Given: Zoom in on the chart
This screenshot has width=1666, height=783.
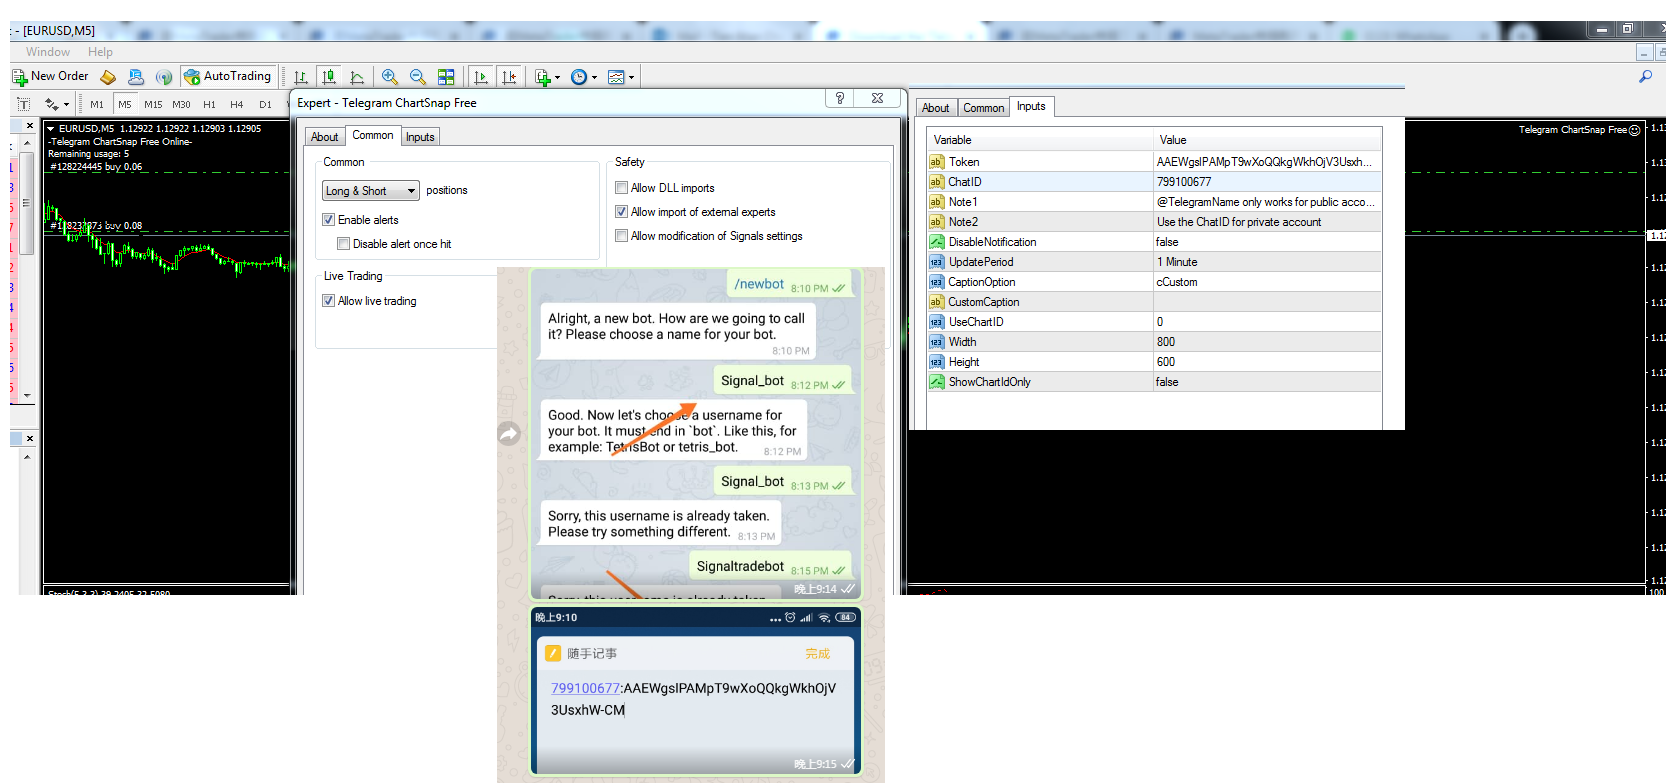Looking at the screenshot, I should (x=390, y=77).
